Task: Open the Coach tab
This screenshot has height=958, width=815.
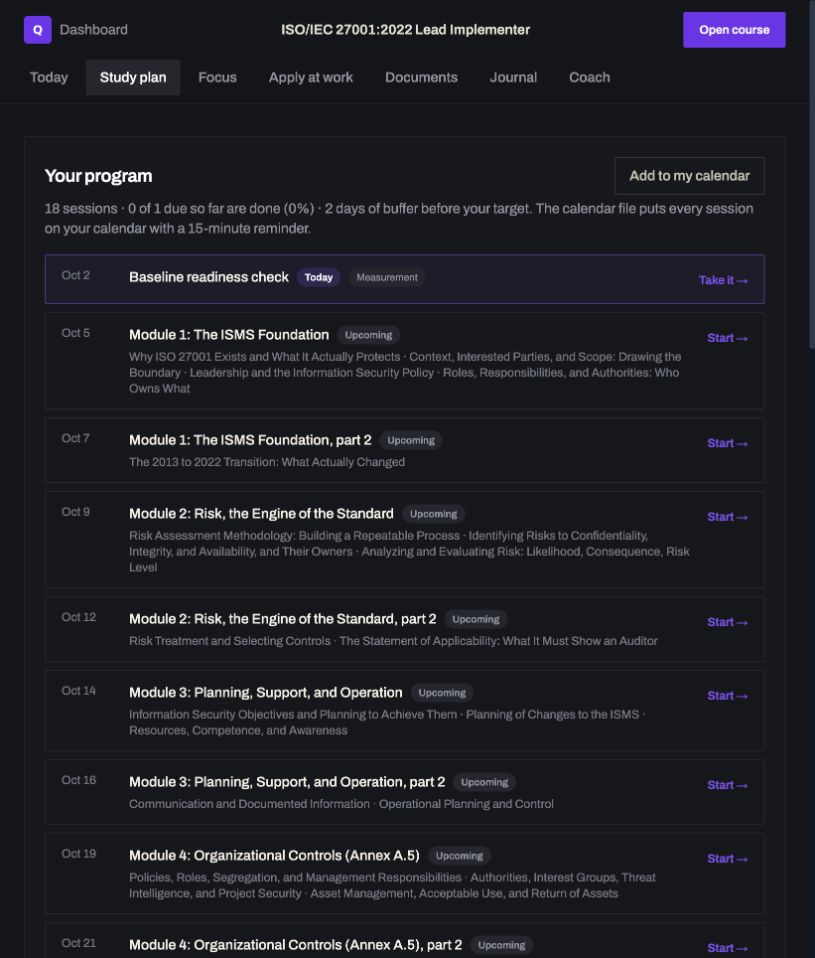Action: 590,78
